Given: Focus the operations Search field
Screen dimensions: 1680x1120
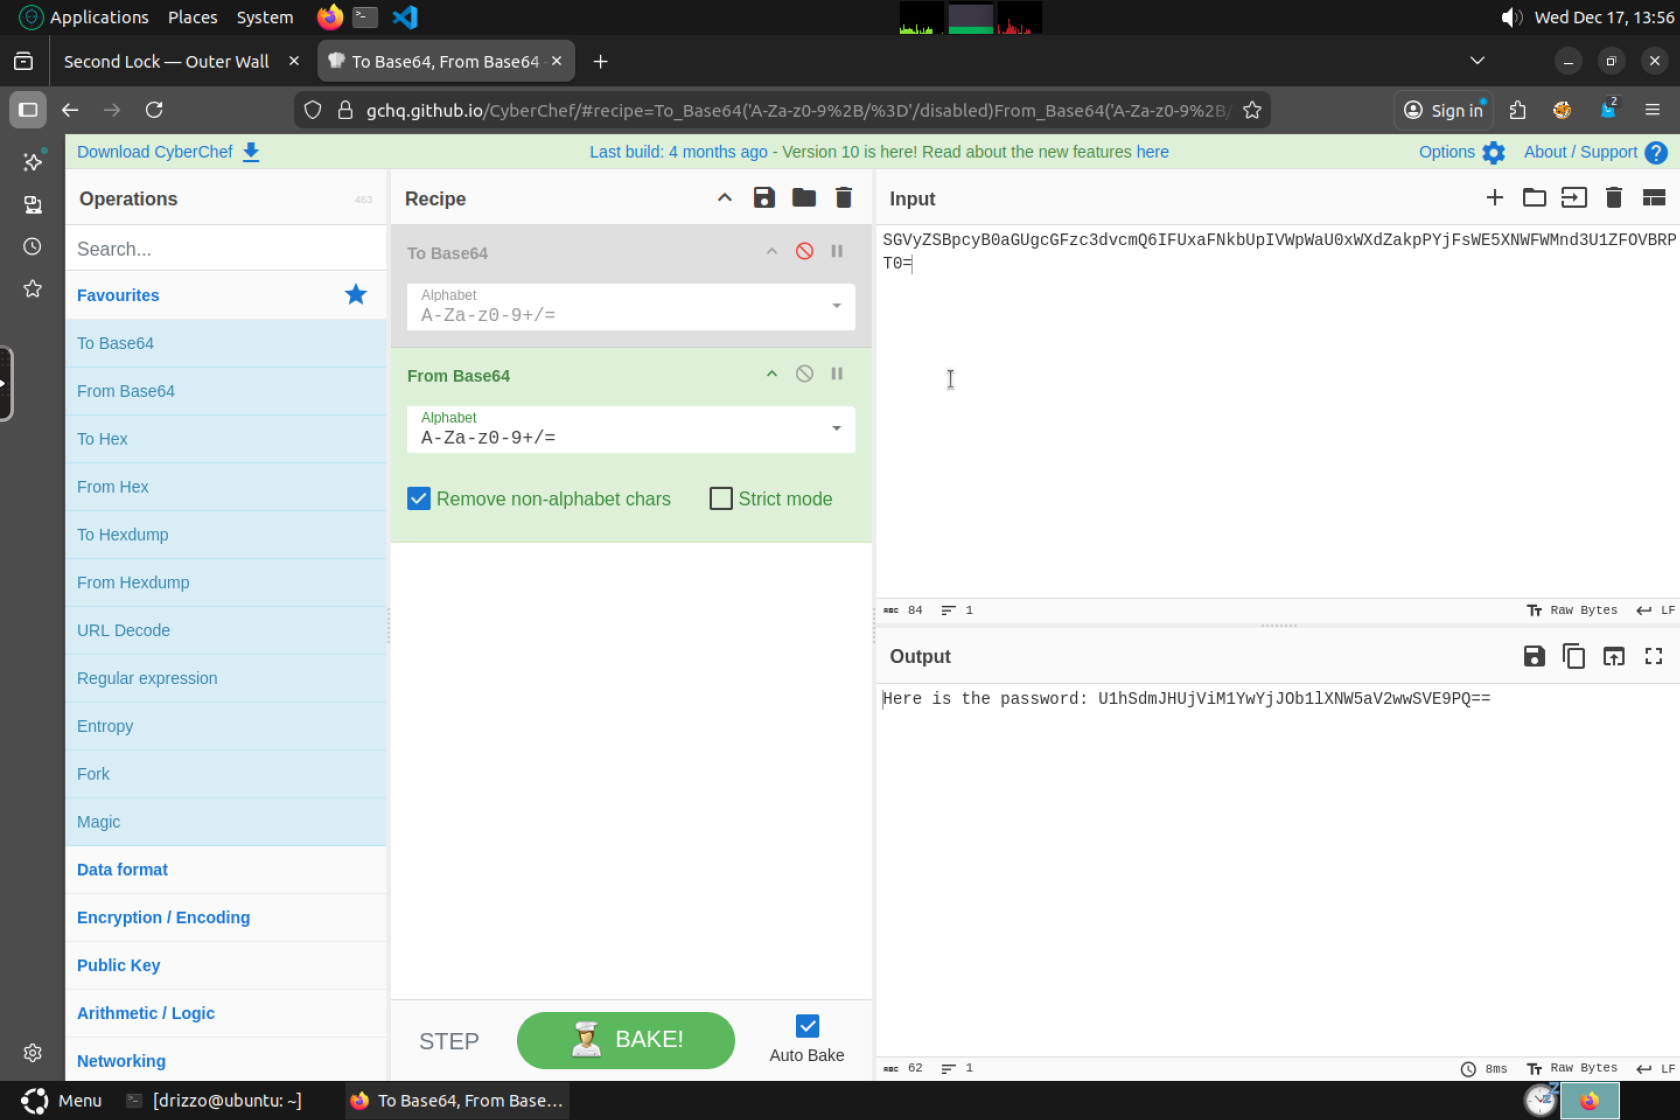Looking at the screenshot, I should coord(226,249).
